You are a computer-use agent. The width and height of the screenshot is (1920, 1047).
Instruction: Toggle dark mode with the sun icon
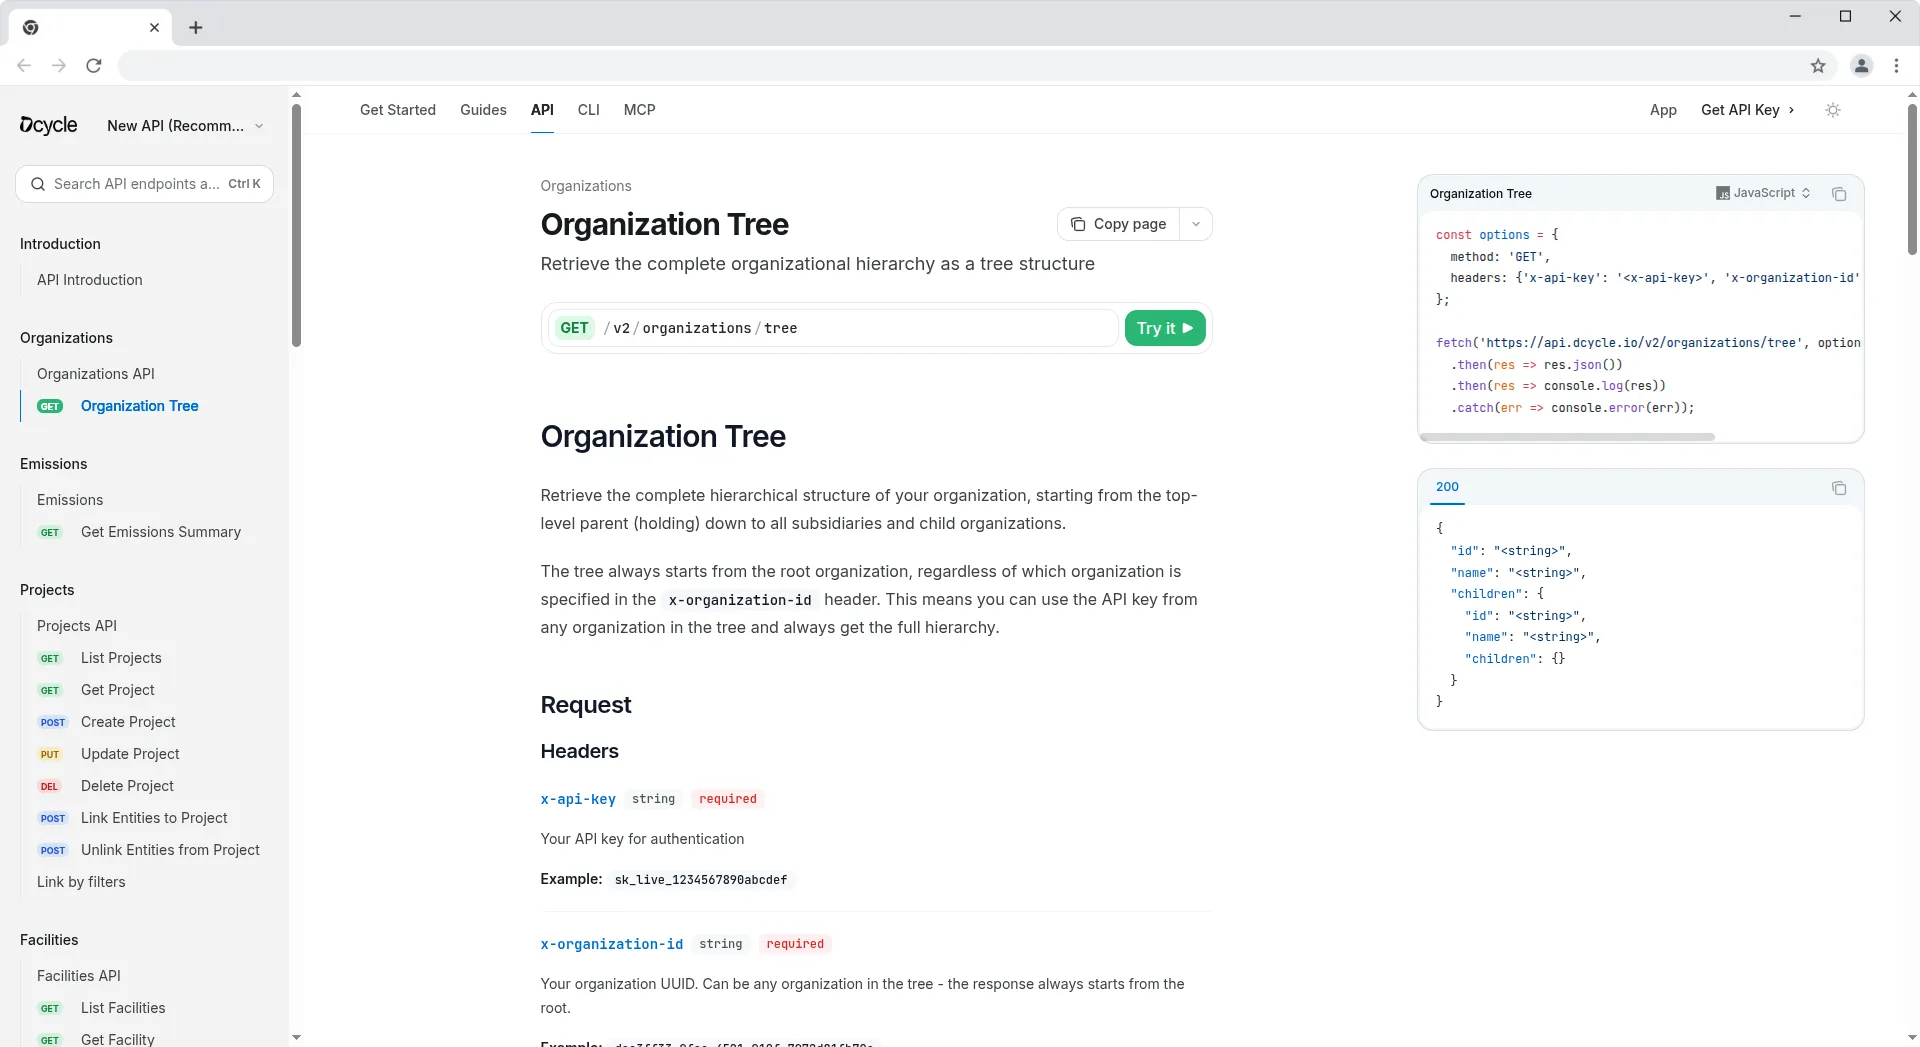coord(1833,110)
